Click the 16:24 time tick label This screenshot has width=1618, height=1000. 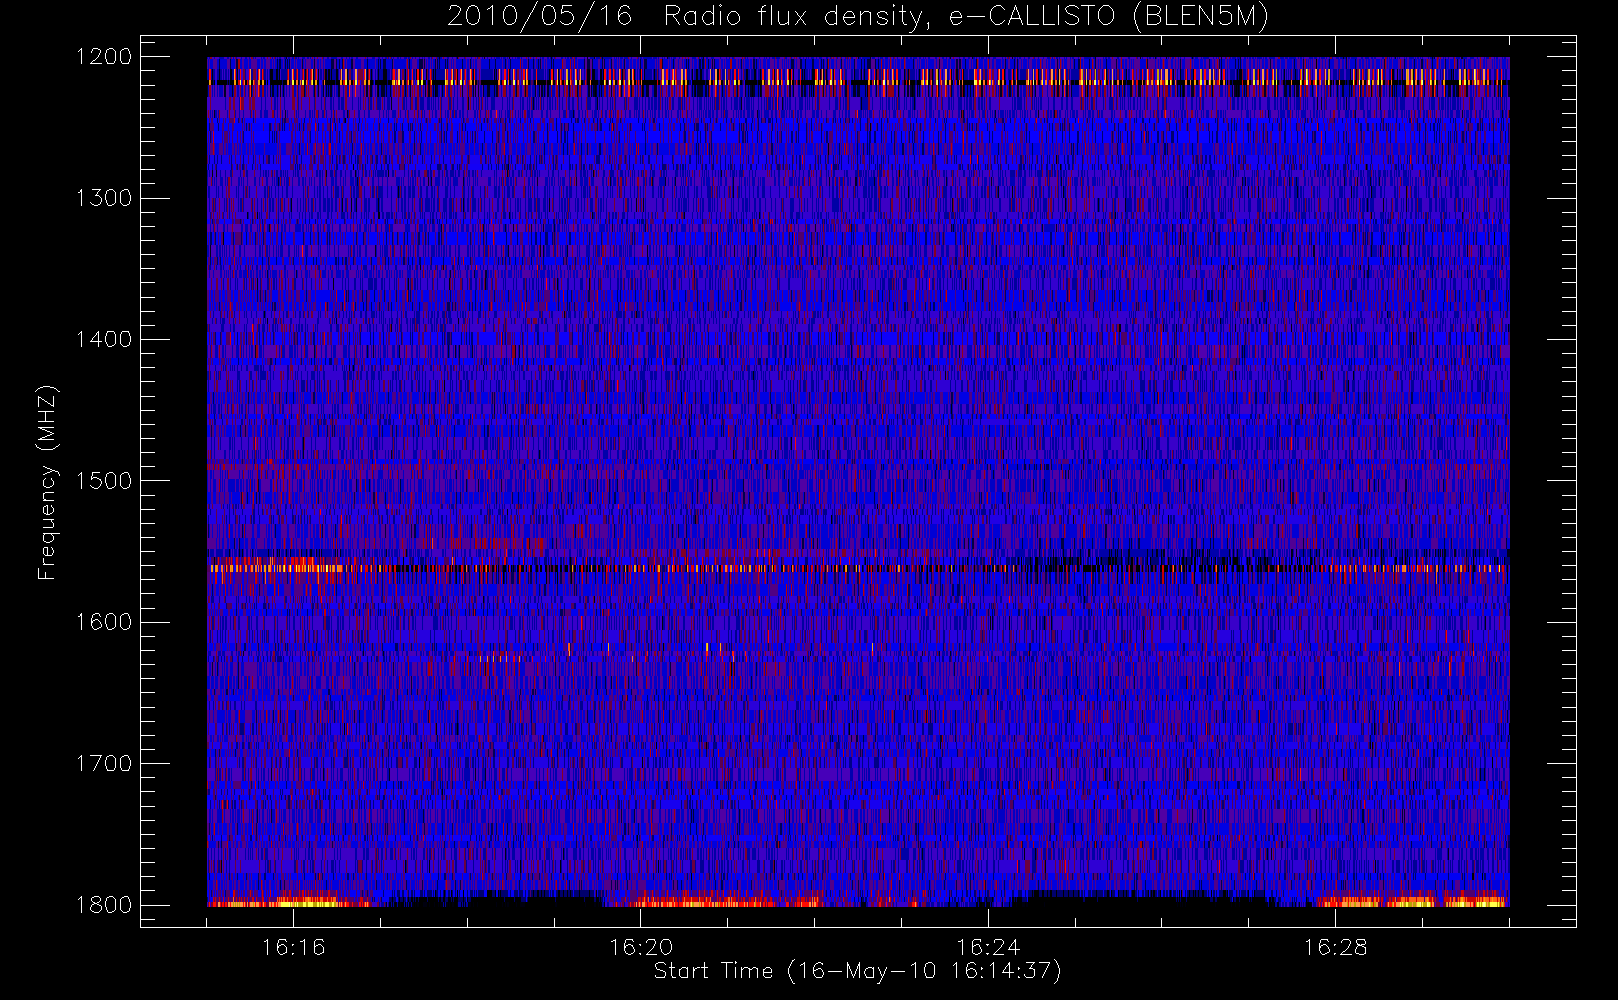988,947
